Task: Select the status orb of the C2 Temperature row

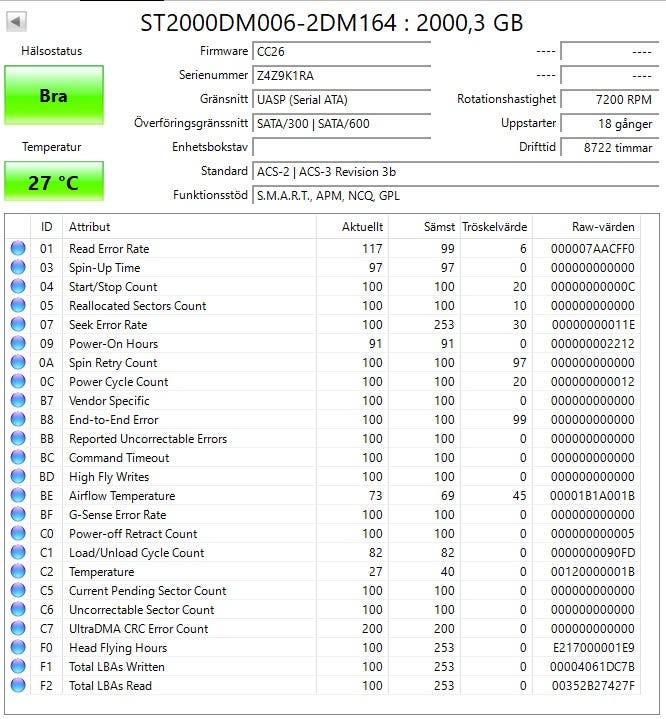Action: tap(18, 571)
